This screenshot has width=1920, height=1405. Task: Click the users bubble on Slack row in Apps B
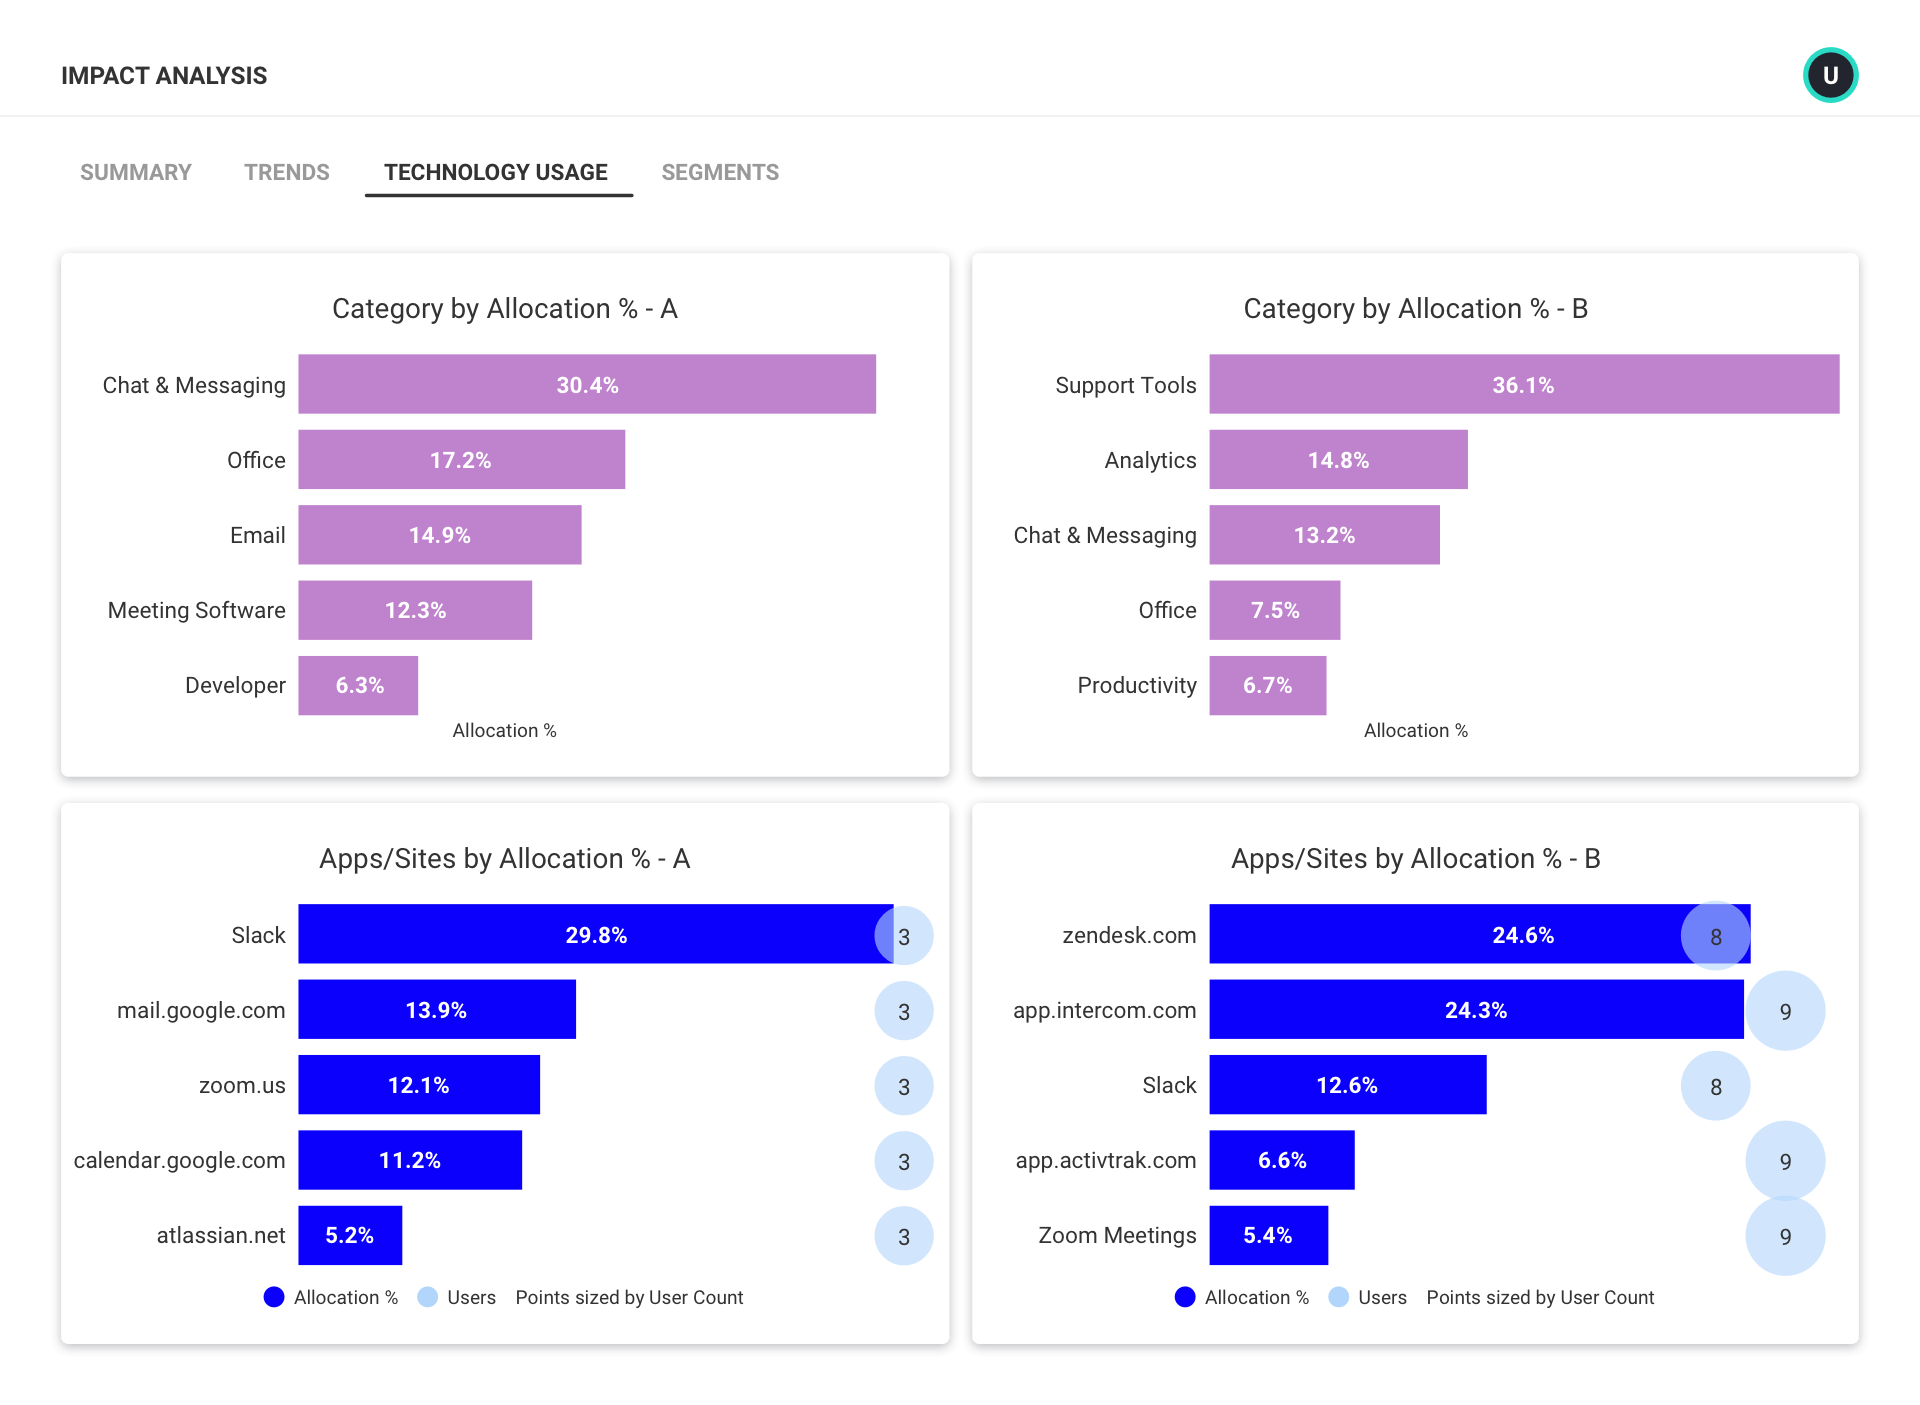(x=1716, y=1086)
